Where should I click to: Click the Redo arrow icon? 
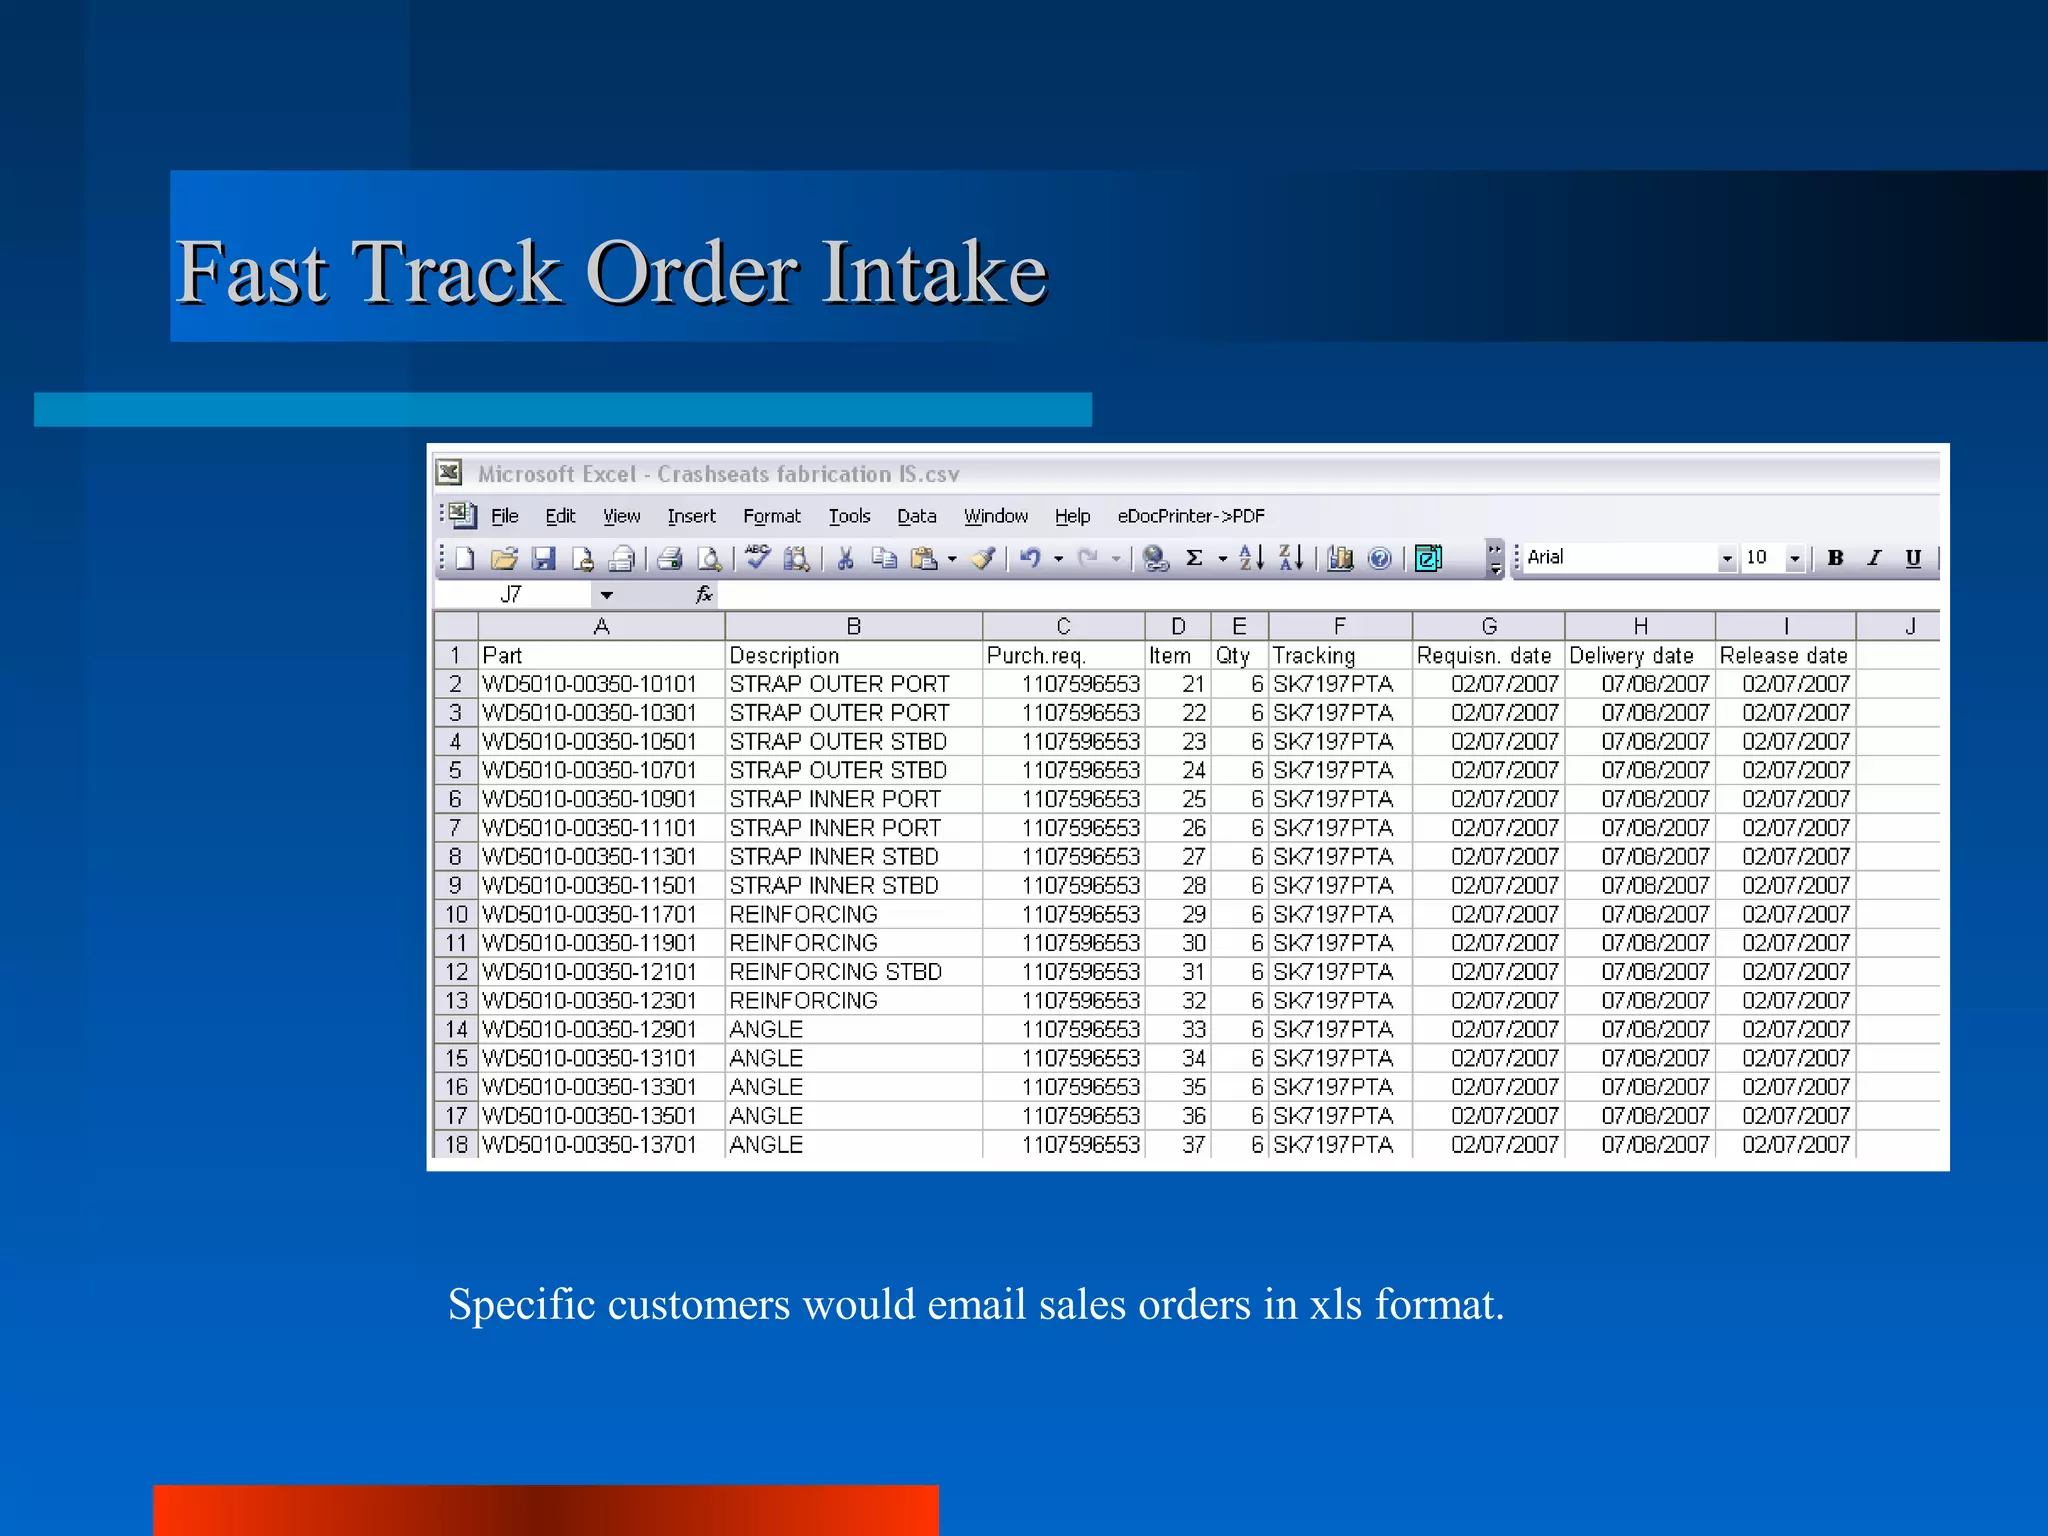[x=1088, y=558]
